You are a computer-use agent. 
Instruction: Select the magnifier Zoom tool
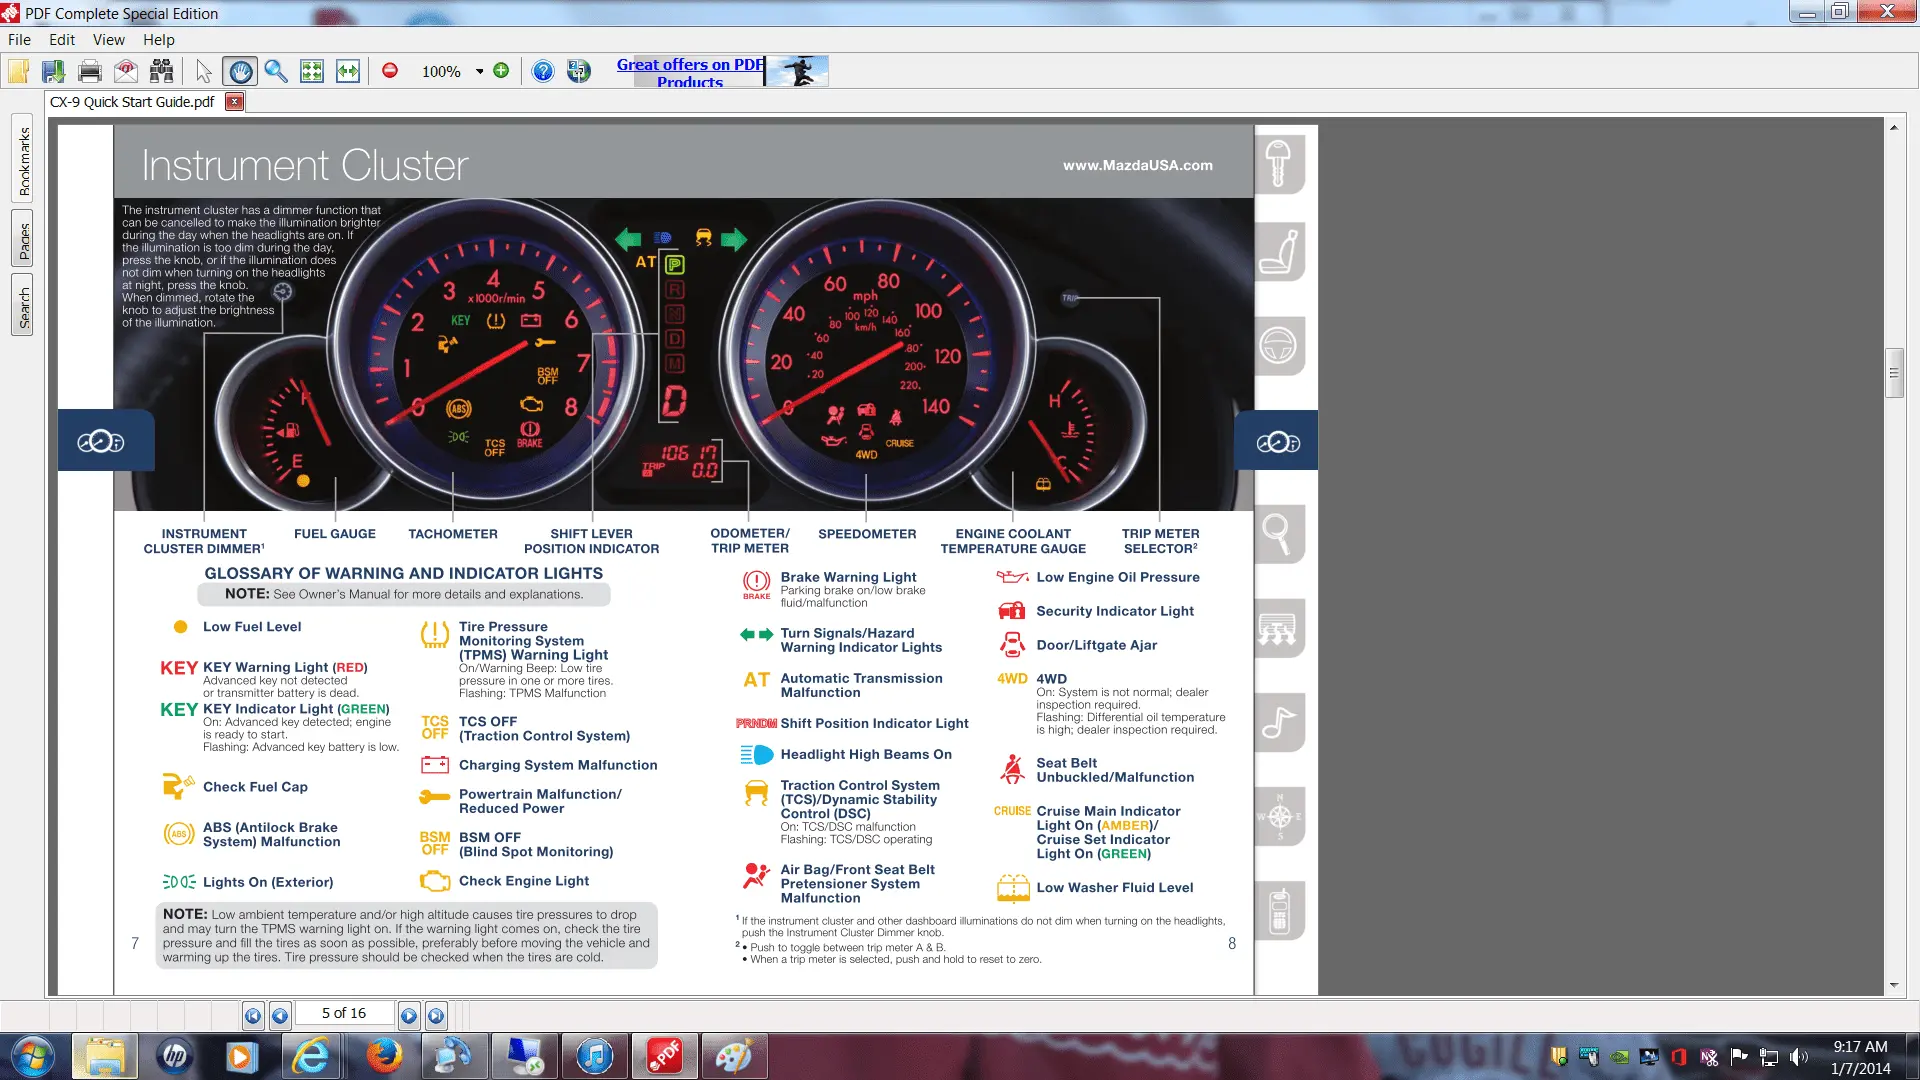coord(276,71)
